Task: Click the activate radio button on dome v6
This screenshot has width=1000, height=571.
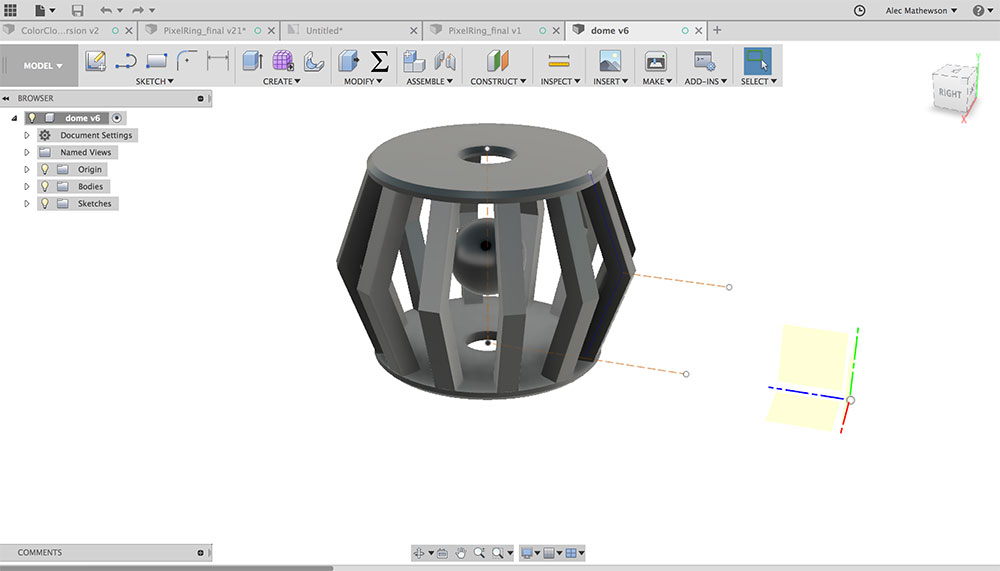Action: 117,118
